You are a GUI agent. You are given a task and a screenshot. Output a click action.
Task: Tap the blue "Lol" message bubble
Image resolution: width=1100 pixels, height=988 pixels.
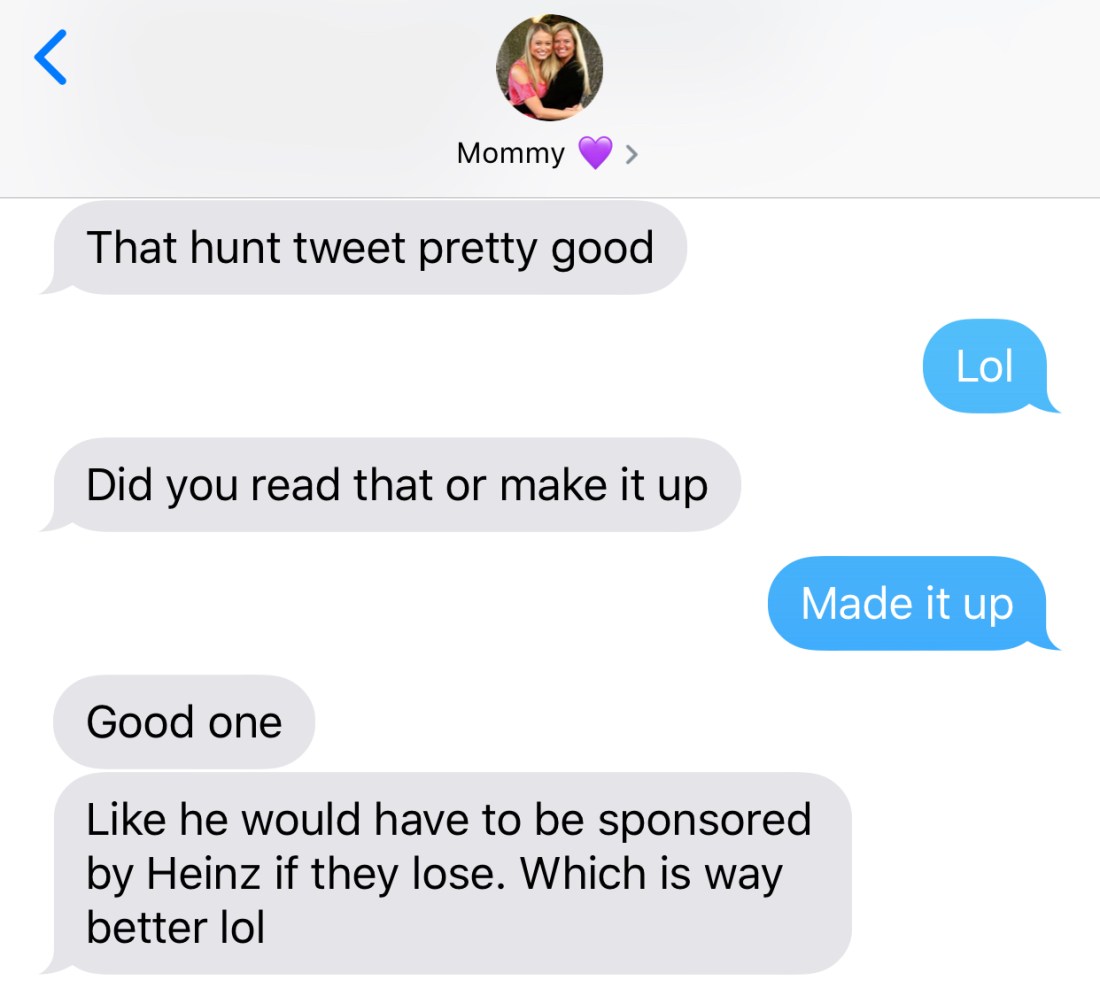[x=985, y=367]
